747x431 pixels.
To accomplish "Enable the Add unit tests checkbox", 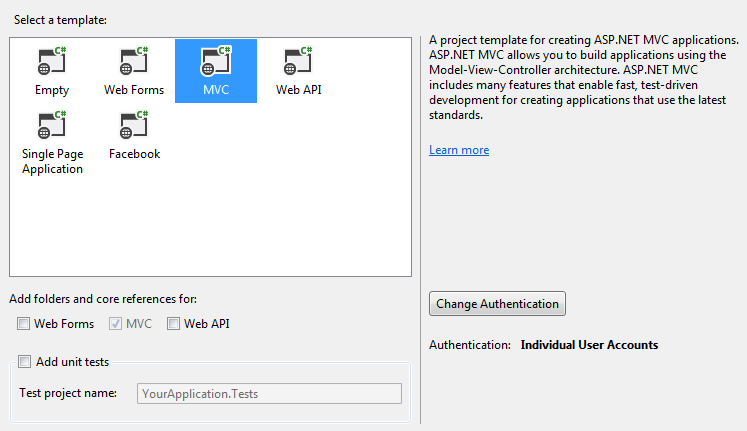I will coord(24,361).
